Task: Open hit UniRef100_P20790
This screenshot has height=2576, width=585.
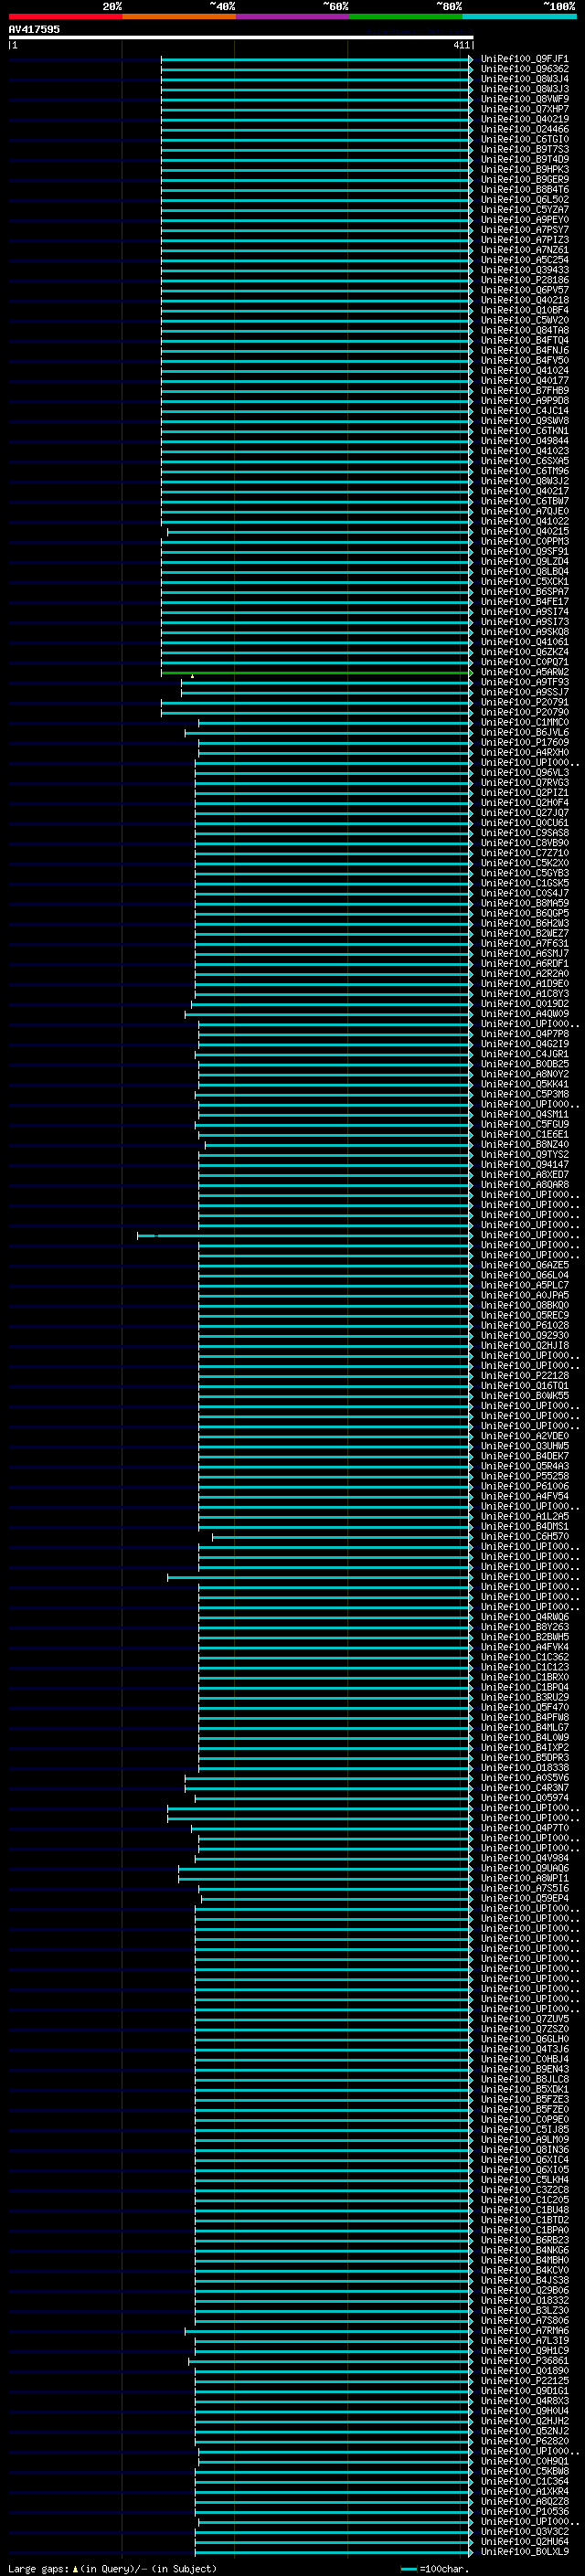Action: click(525, 712)
